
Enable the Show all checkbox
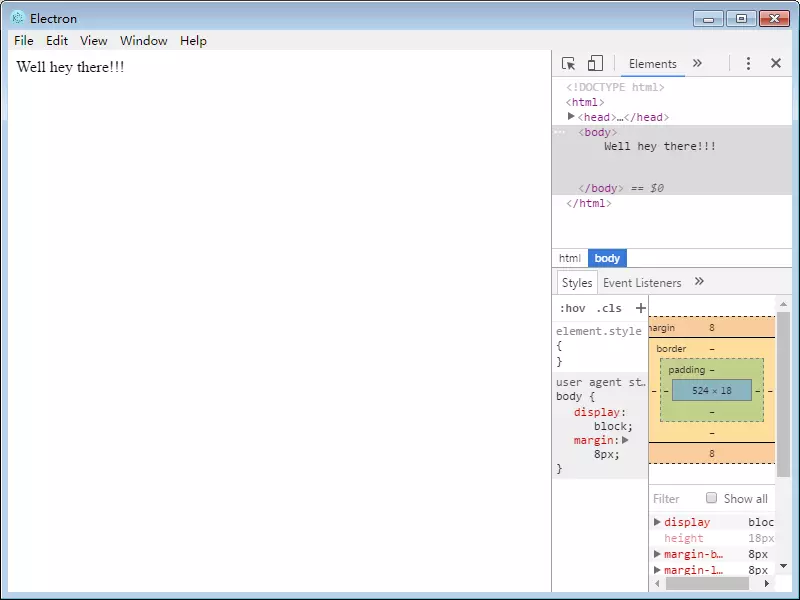tap(712, 498)
